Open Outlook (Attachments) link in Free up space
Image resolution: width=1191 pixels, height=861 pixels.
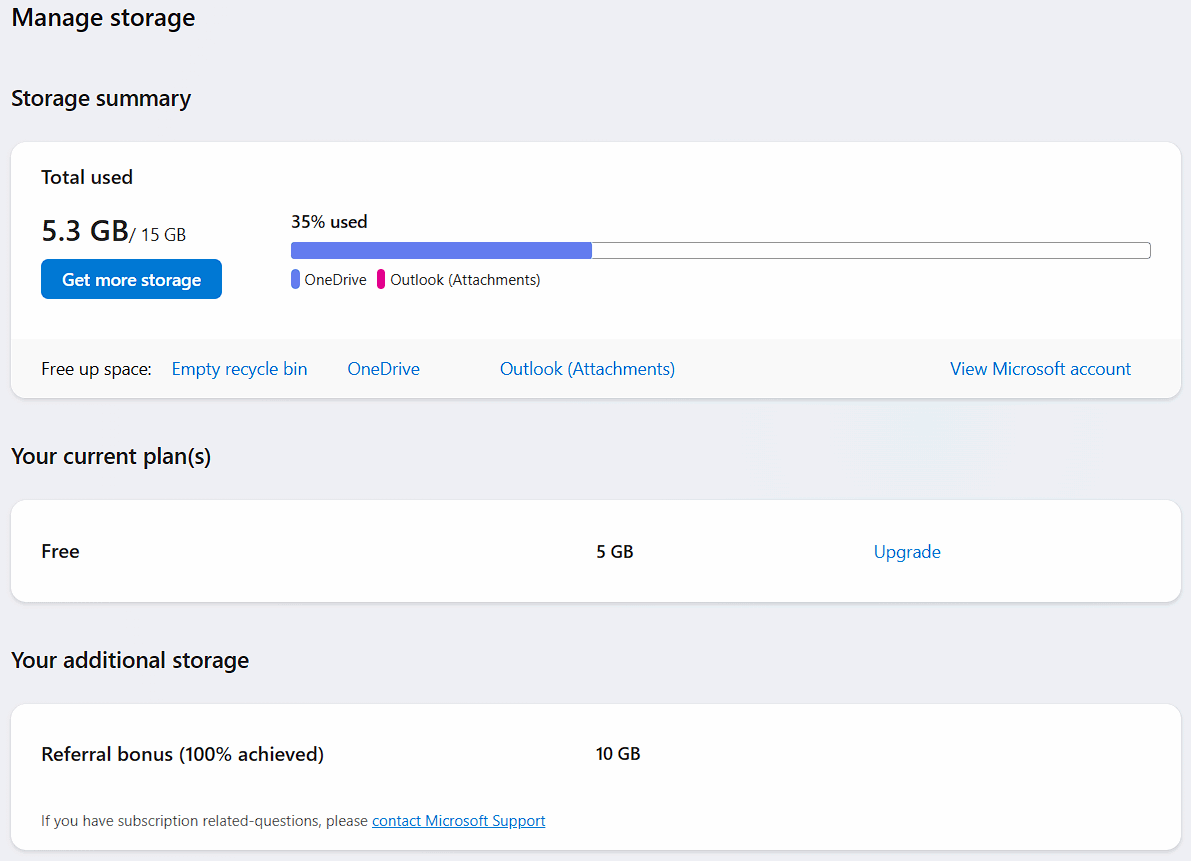587,369
